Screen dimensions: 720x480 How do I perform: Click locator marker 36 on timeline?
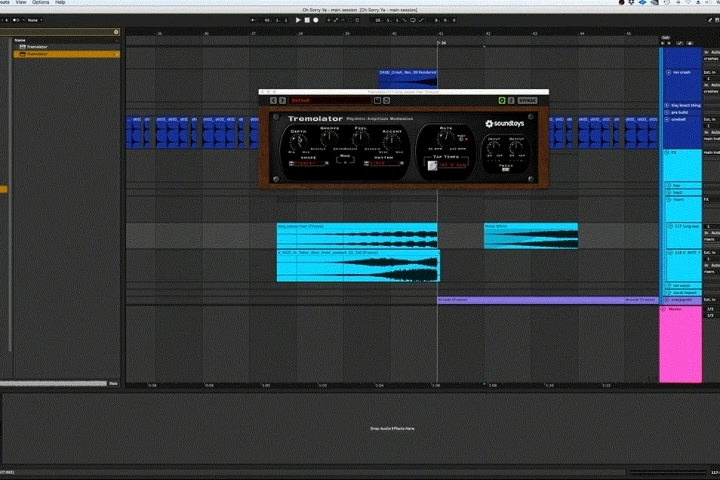click(x=441, y=43)
